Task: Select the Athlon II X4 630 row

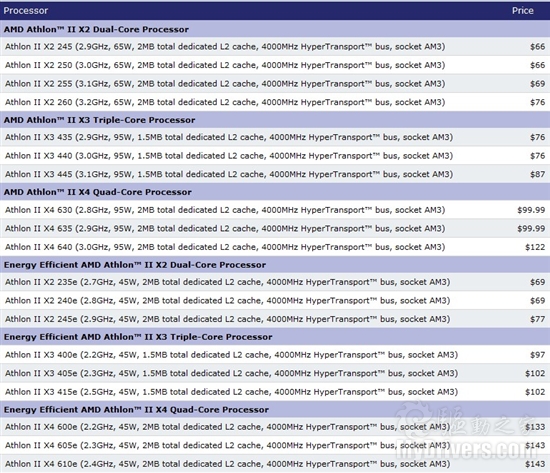Action: (x=275, y=210)
